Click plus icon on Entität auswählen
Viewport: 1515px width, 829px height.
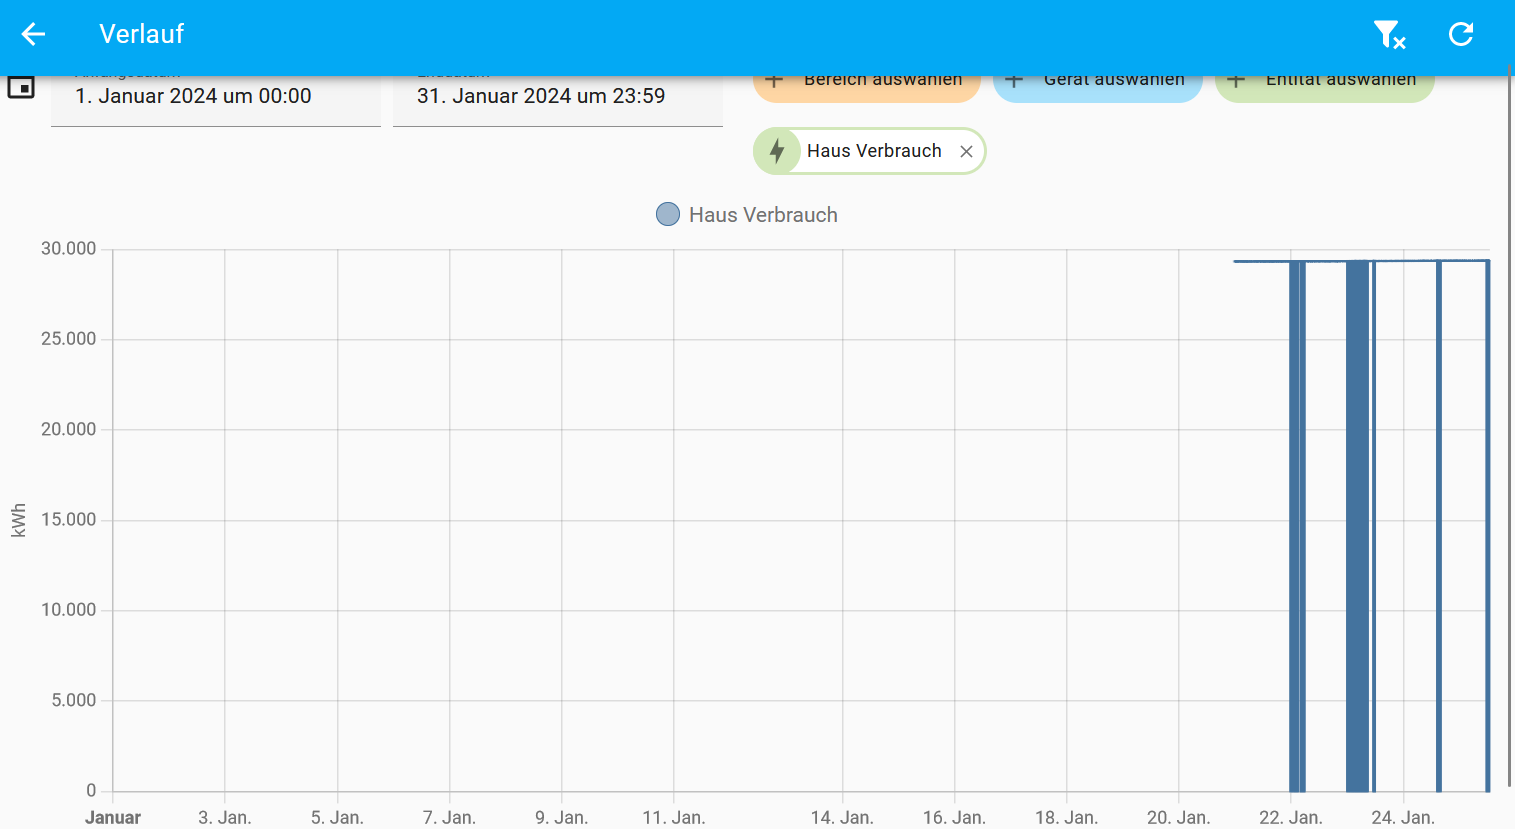pos(1236,81)
